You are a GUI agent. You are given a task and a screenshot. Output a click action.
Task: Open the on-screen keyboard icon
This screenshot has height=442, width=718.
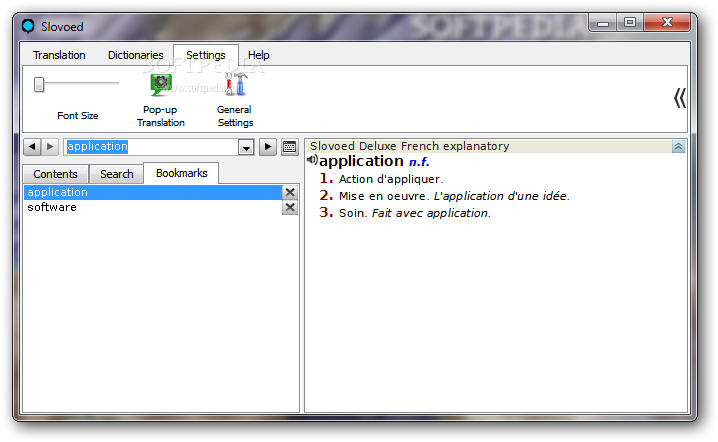(289, 147)
